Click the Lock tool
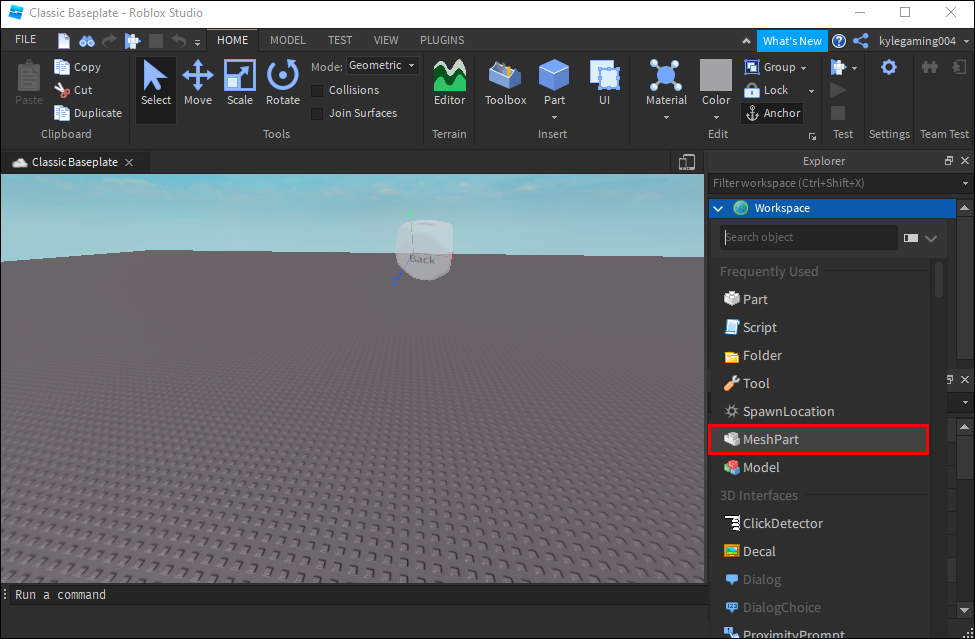Viewport: 975px width, 639px height. tap(767, 90)
